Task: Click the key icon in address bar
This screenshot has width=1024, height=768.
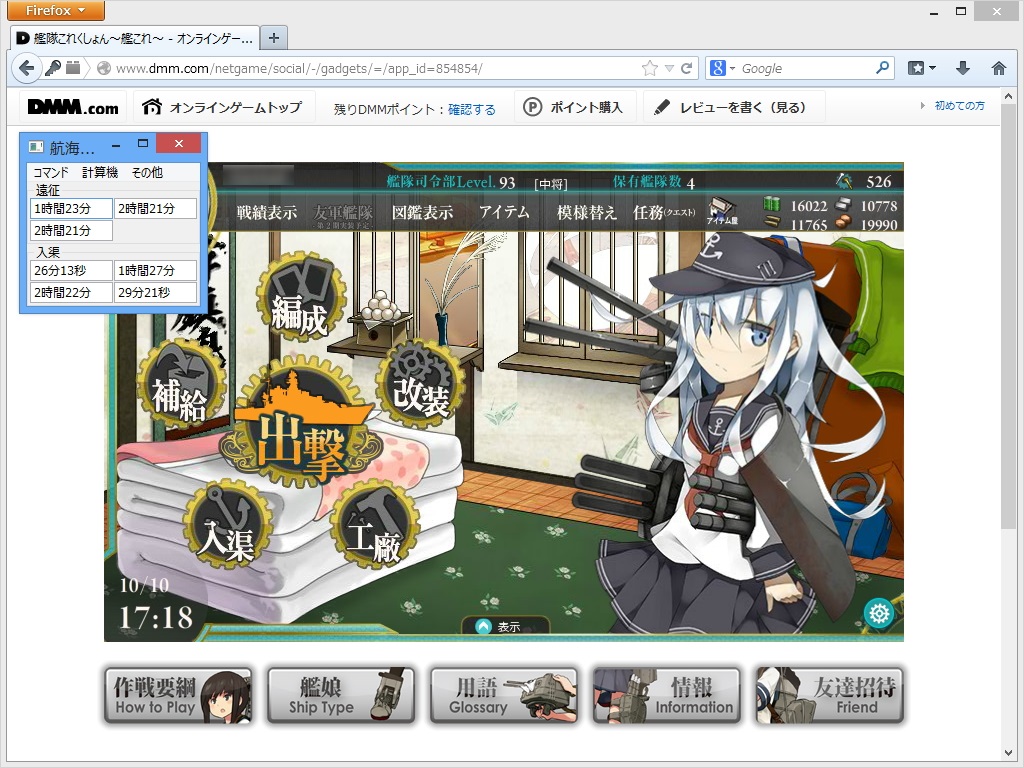Action: click(52, 68)
